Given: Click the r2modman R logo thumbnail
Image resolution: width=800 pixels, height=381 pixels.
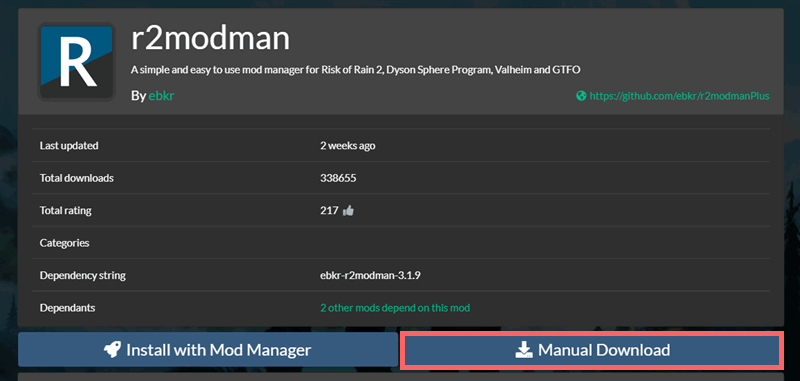Looking at the screenshot, I should coord(76,62).
